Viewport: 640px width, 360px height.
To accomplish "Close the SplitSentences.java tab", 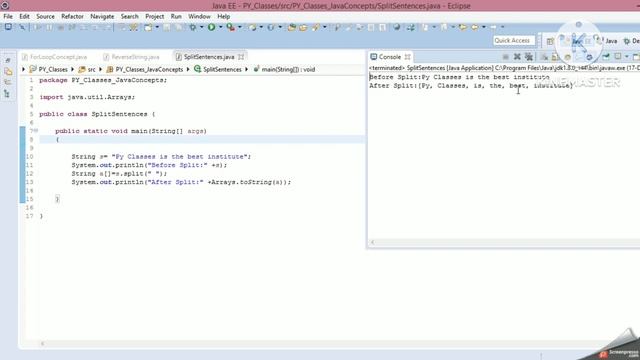I will click(241, 57).
